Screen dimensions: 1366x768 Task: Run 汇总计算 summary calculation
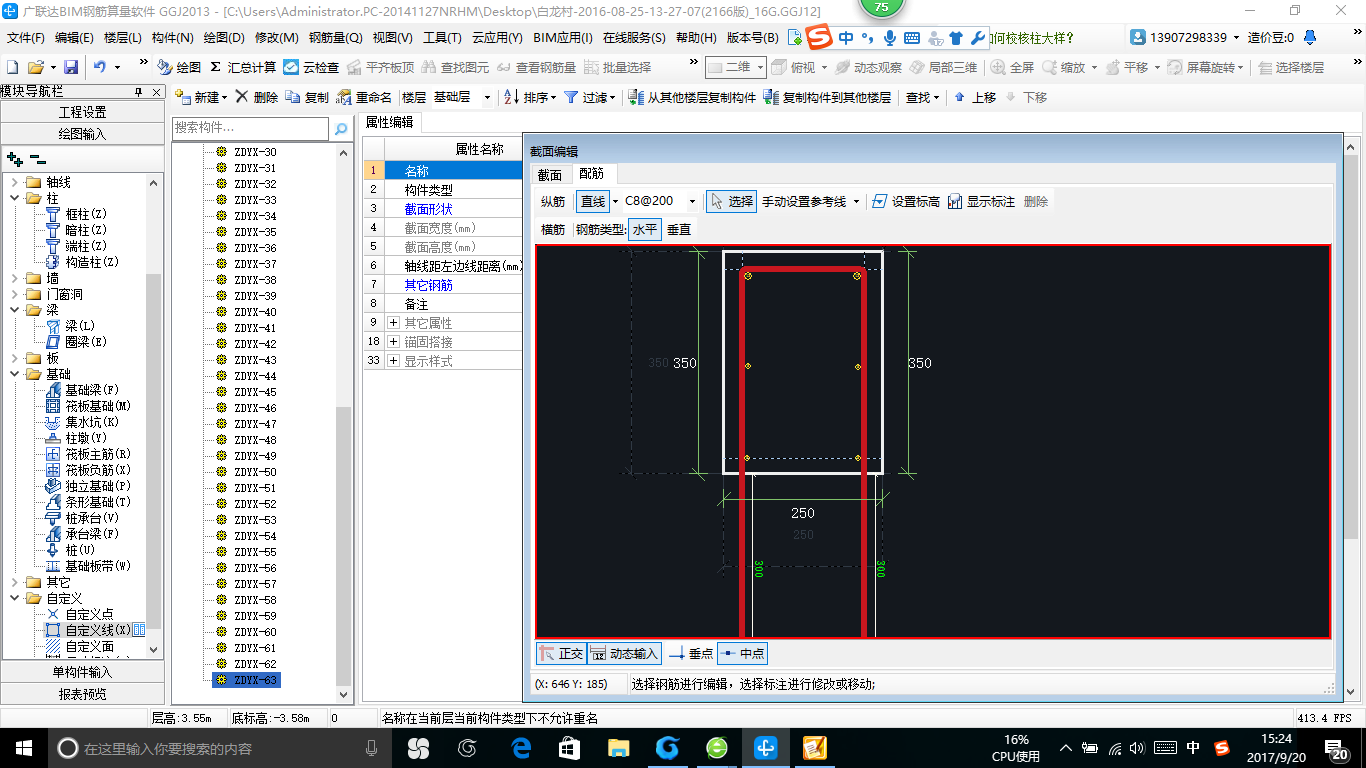coord(243,67)
